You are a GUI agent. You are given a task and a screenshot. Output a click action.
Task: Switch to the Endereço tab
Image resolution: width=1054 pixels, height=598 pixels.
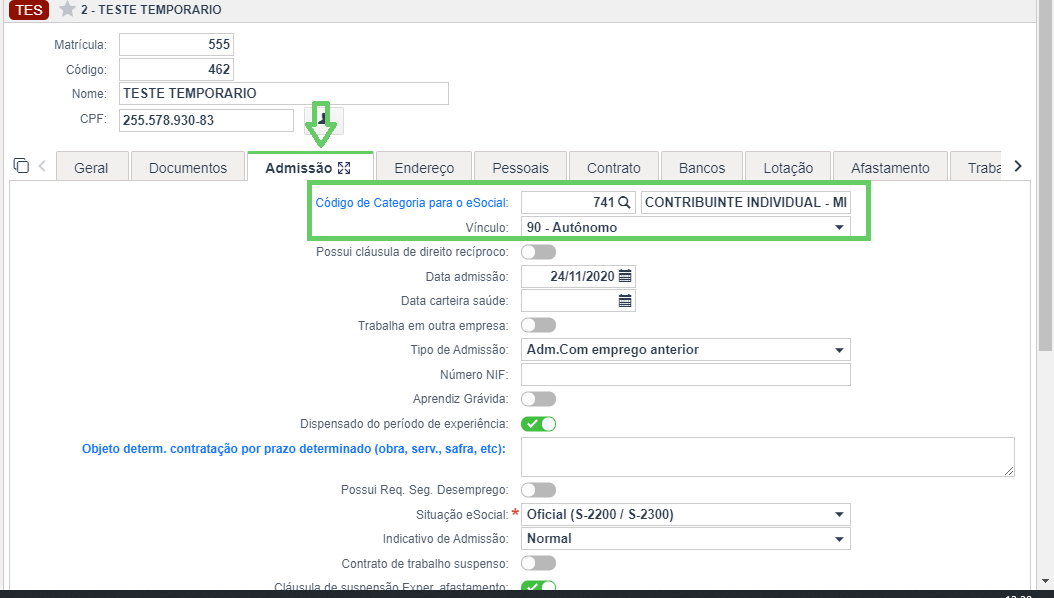[x=424, y=167]
